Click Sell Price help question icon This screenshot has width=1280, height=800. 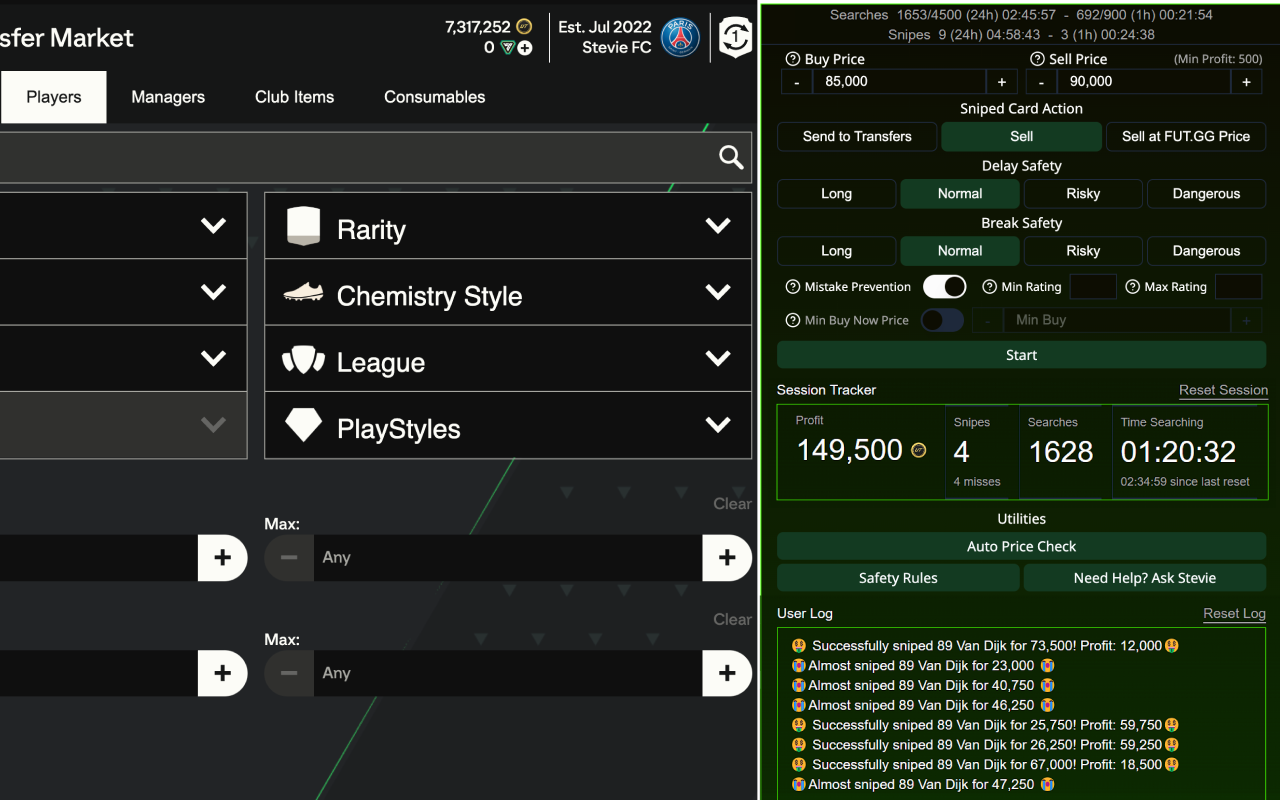[x=1037, y=59]
